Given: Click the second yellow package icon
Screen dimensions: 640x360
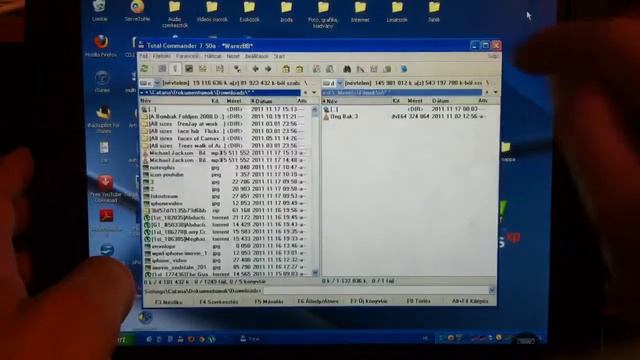Looking at the screenshot, I should pos(300,69).
